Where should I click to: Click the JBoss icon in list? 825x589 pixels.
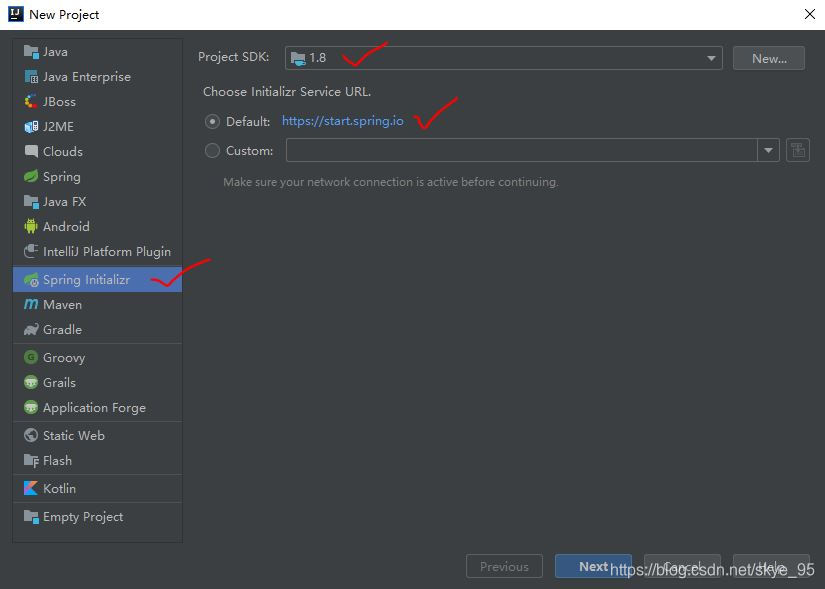pyautogui.click(x=31, y=102)
